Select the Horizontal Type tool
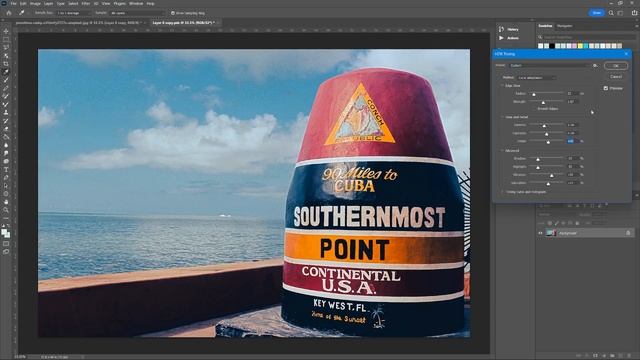This screenshot has width=640, height=360. (6, 169)
